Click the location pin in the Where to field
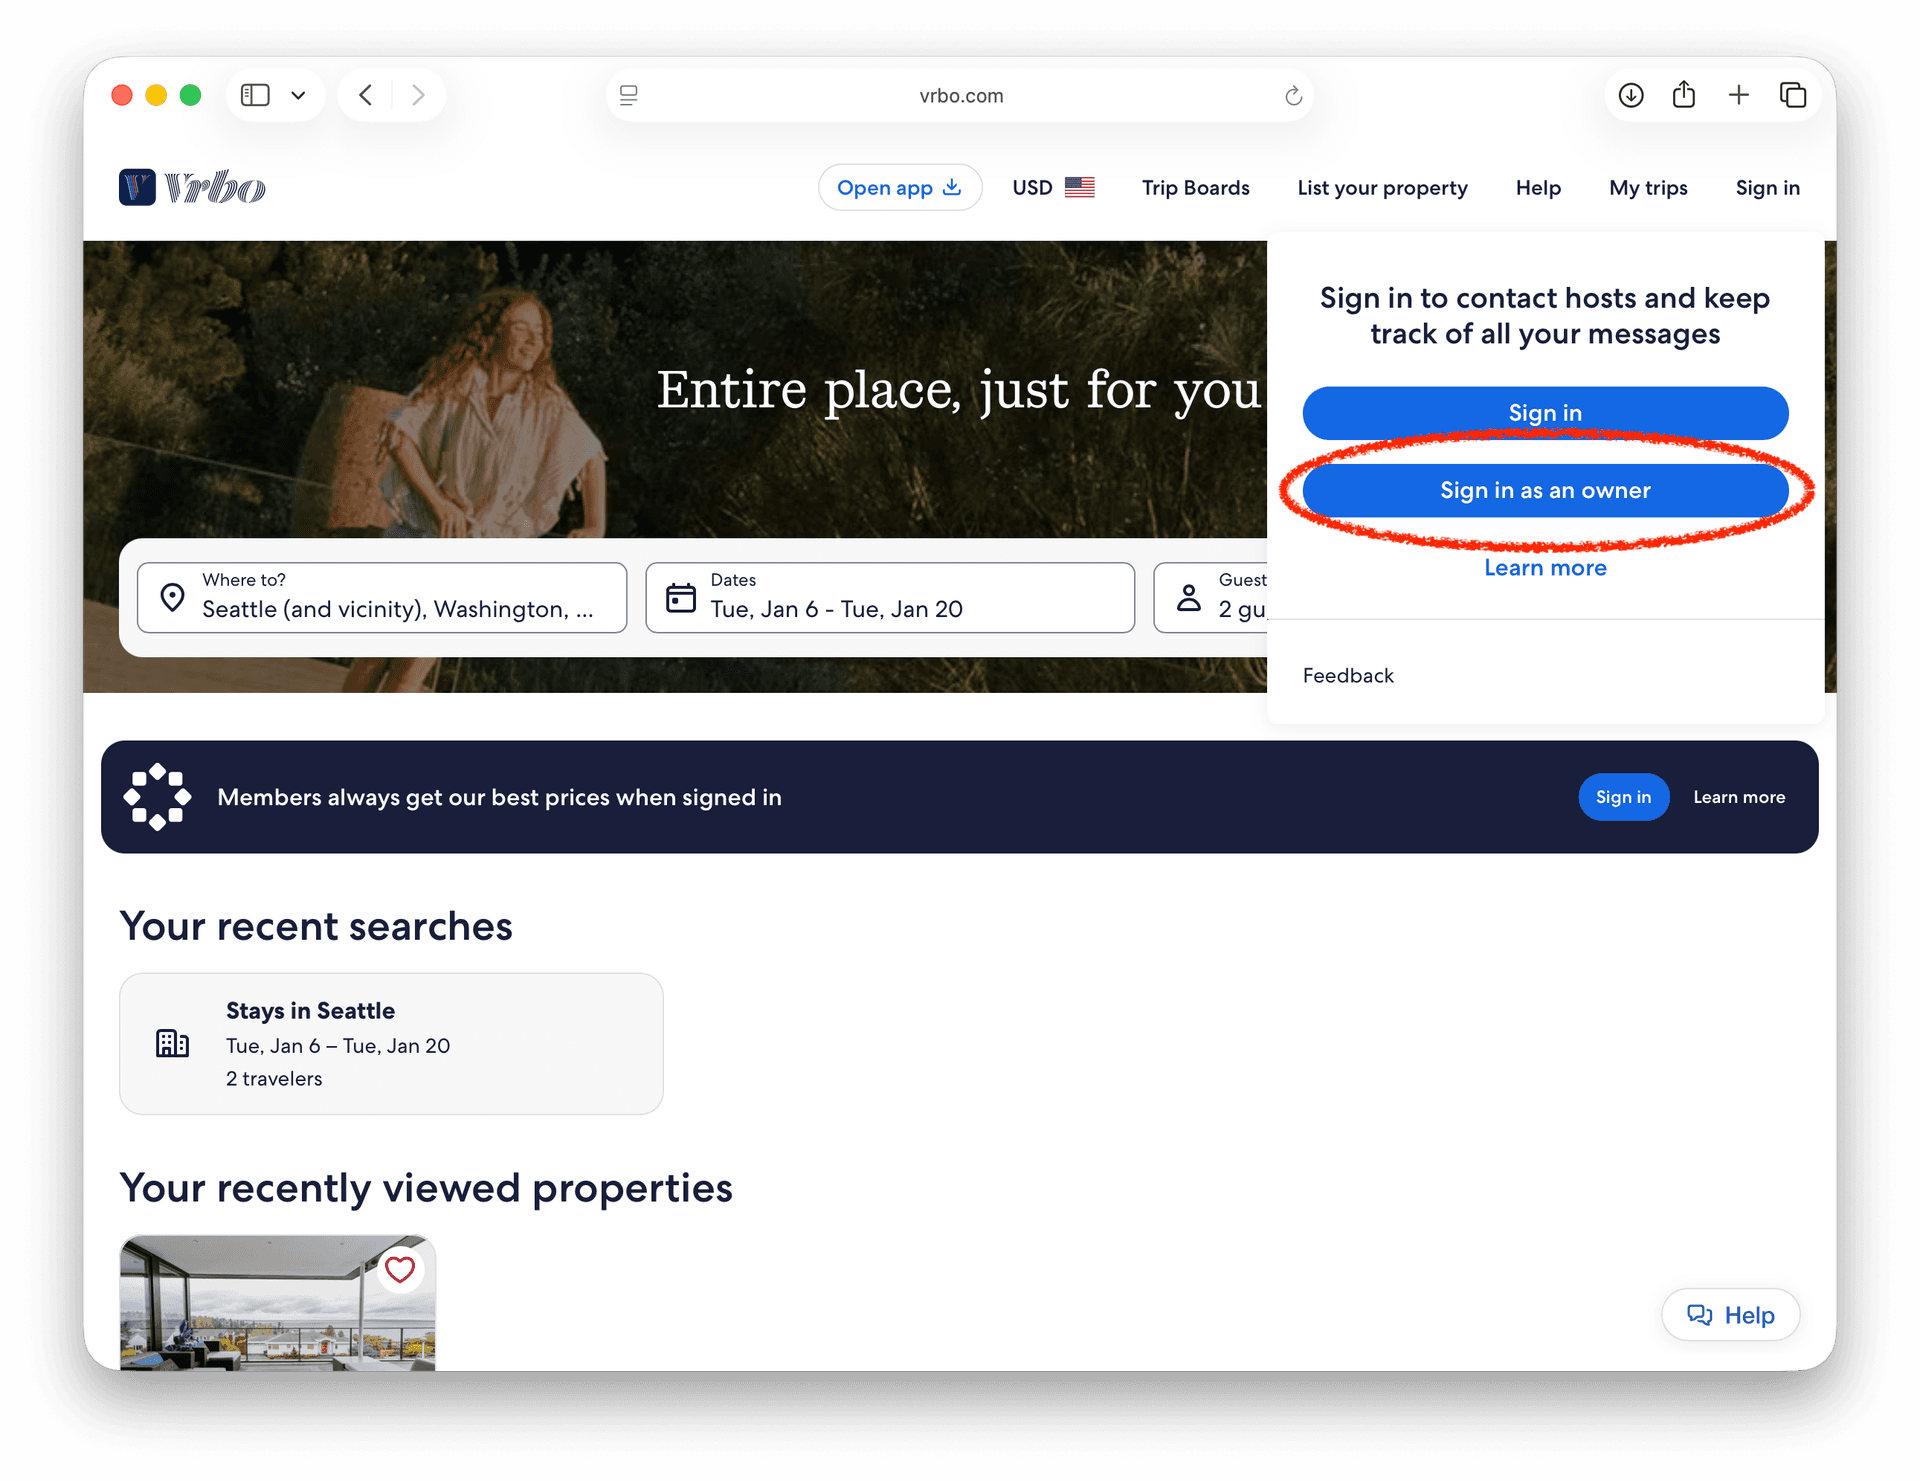Viewport: 1920px width, 1481px height. pos(173,597)
